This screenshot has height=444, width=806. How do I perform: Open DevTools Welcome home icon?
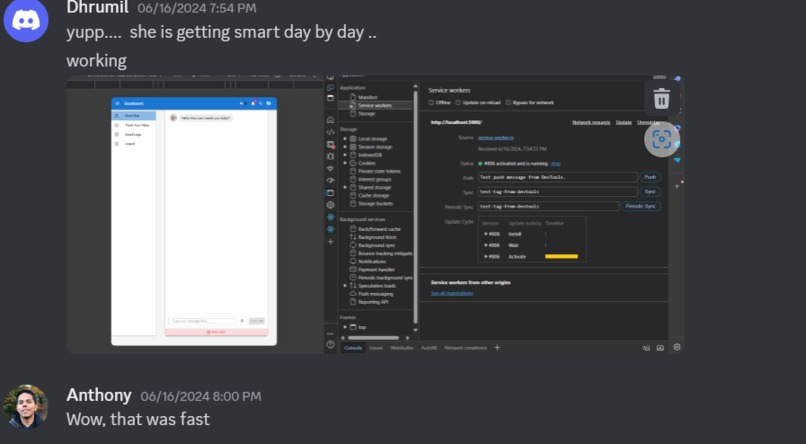pos(330,120)
